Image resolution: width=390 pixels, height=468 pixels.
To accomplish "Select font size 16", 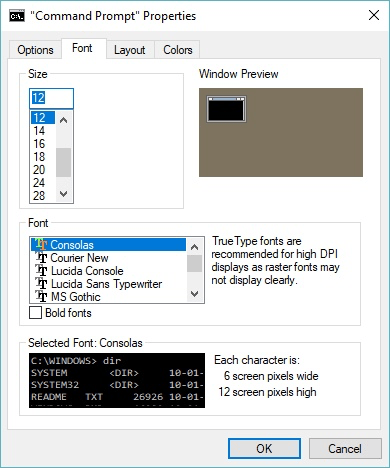I will pos(43,144).
